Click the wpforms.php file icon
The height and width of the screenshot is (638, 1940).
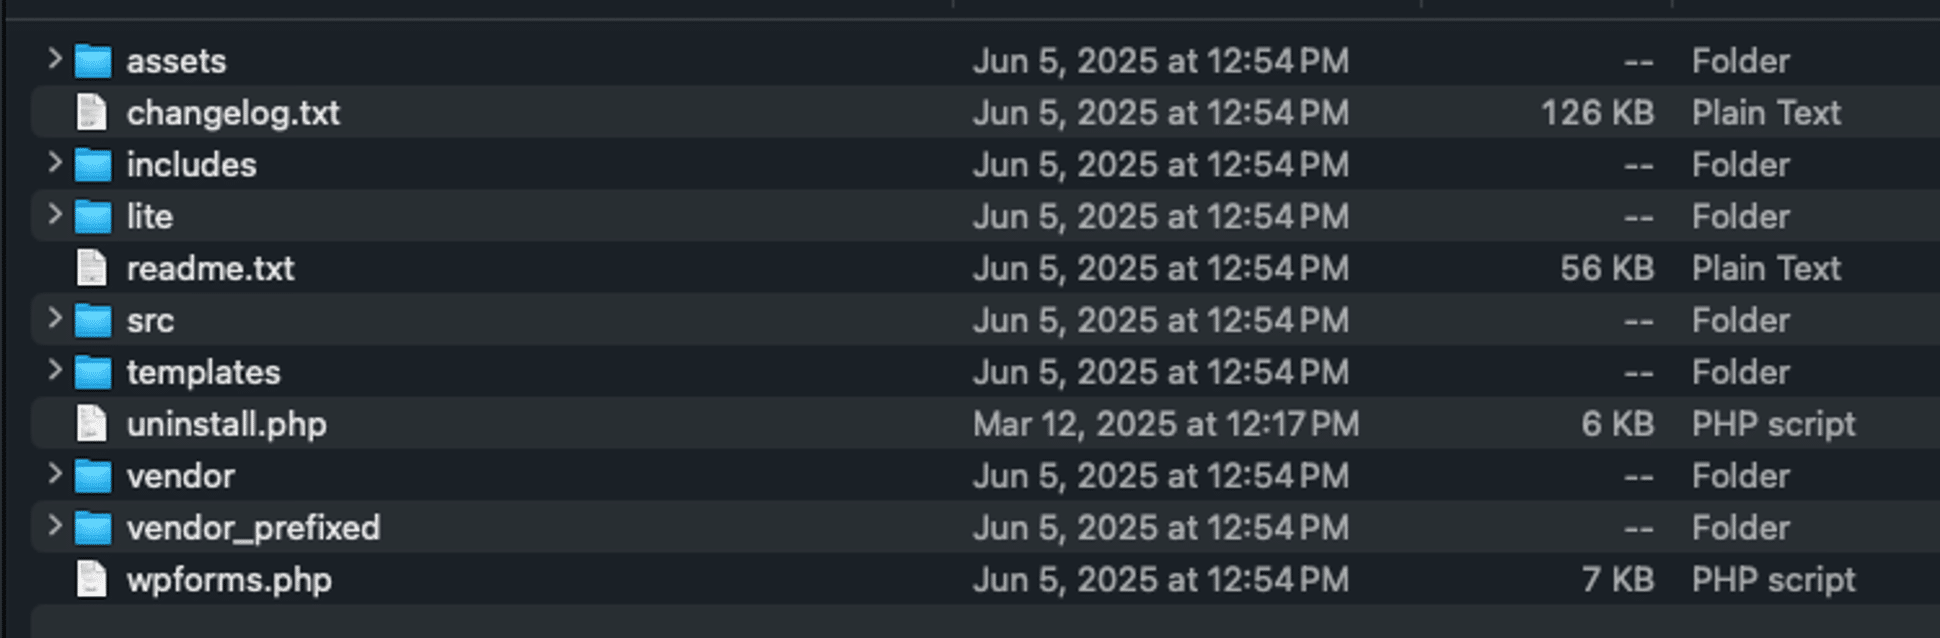92,580
